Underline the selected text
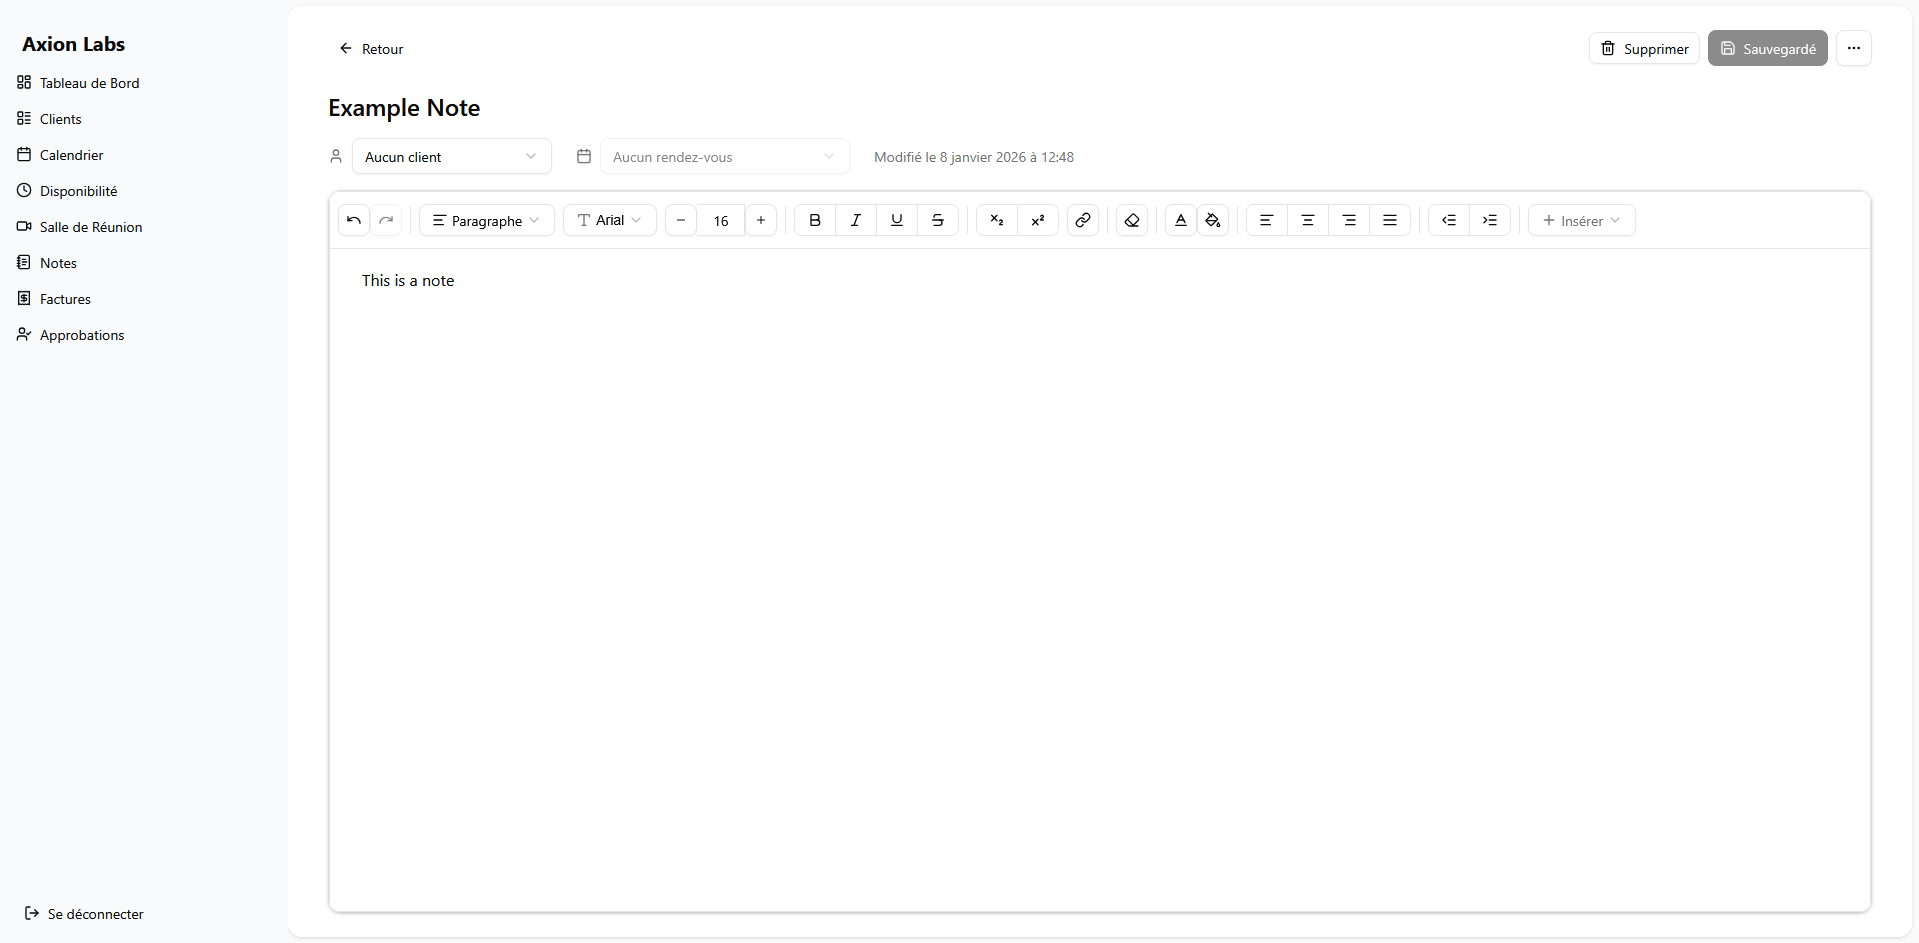1919x943 pixels. [896, 220]
